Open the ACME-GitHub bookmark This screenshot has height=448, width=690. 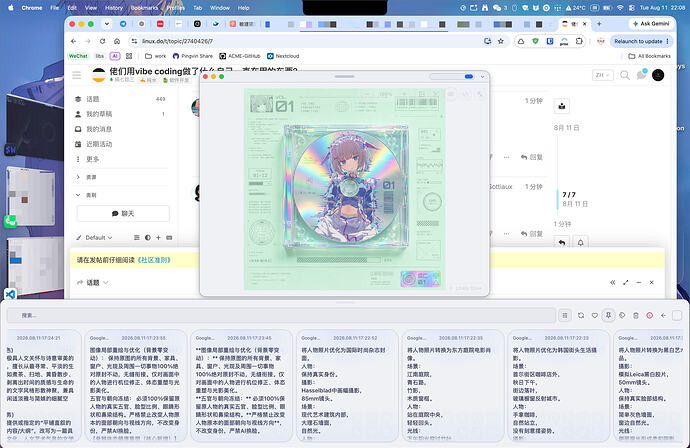pyautogui.click(x=240, y=56)
